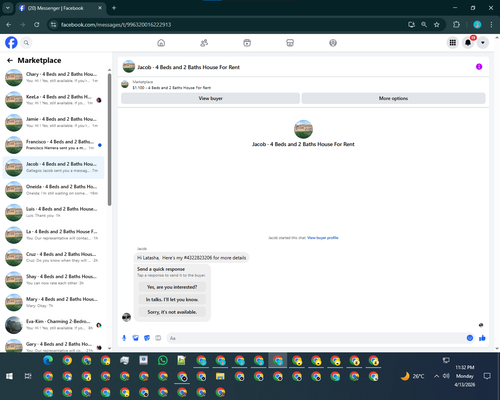Image resolution: width=500 pixels, height=400 pixels.
Task: Choose 'Yes, are you interested?' quick response
Action: click(172, 287)
